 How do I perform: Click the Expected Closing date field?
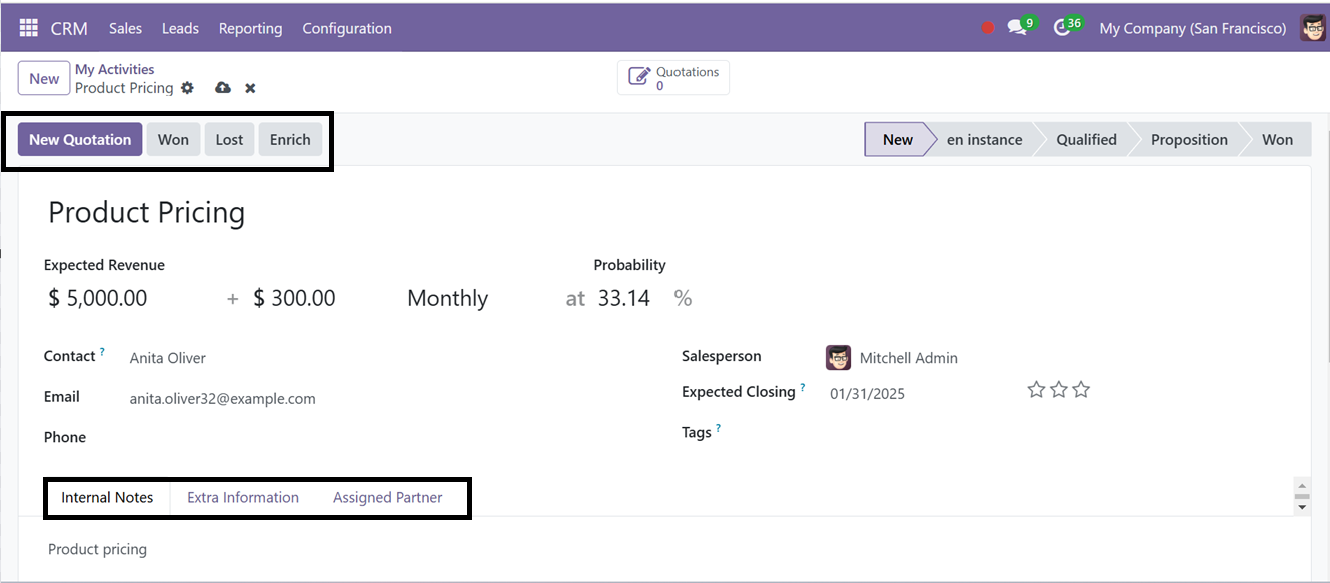(867, 393)
